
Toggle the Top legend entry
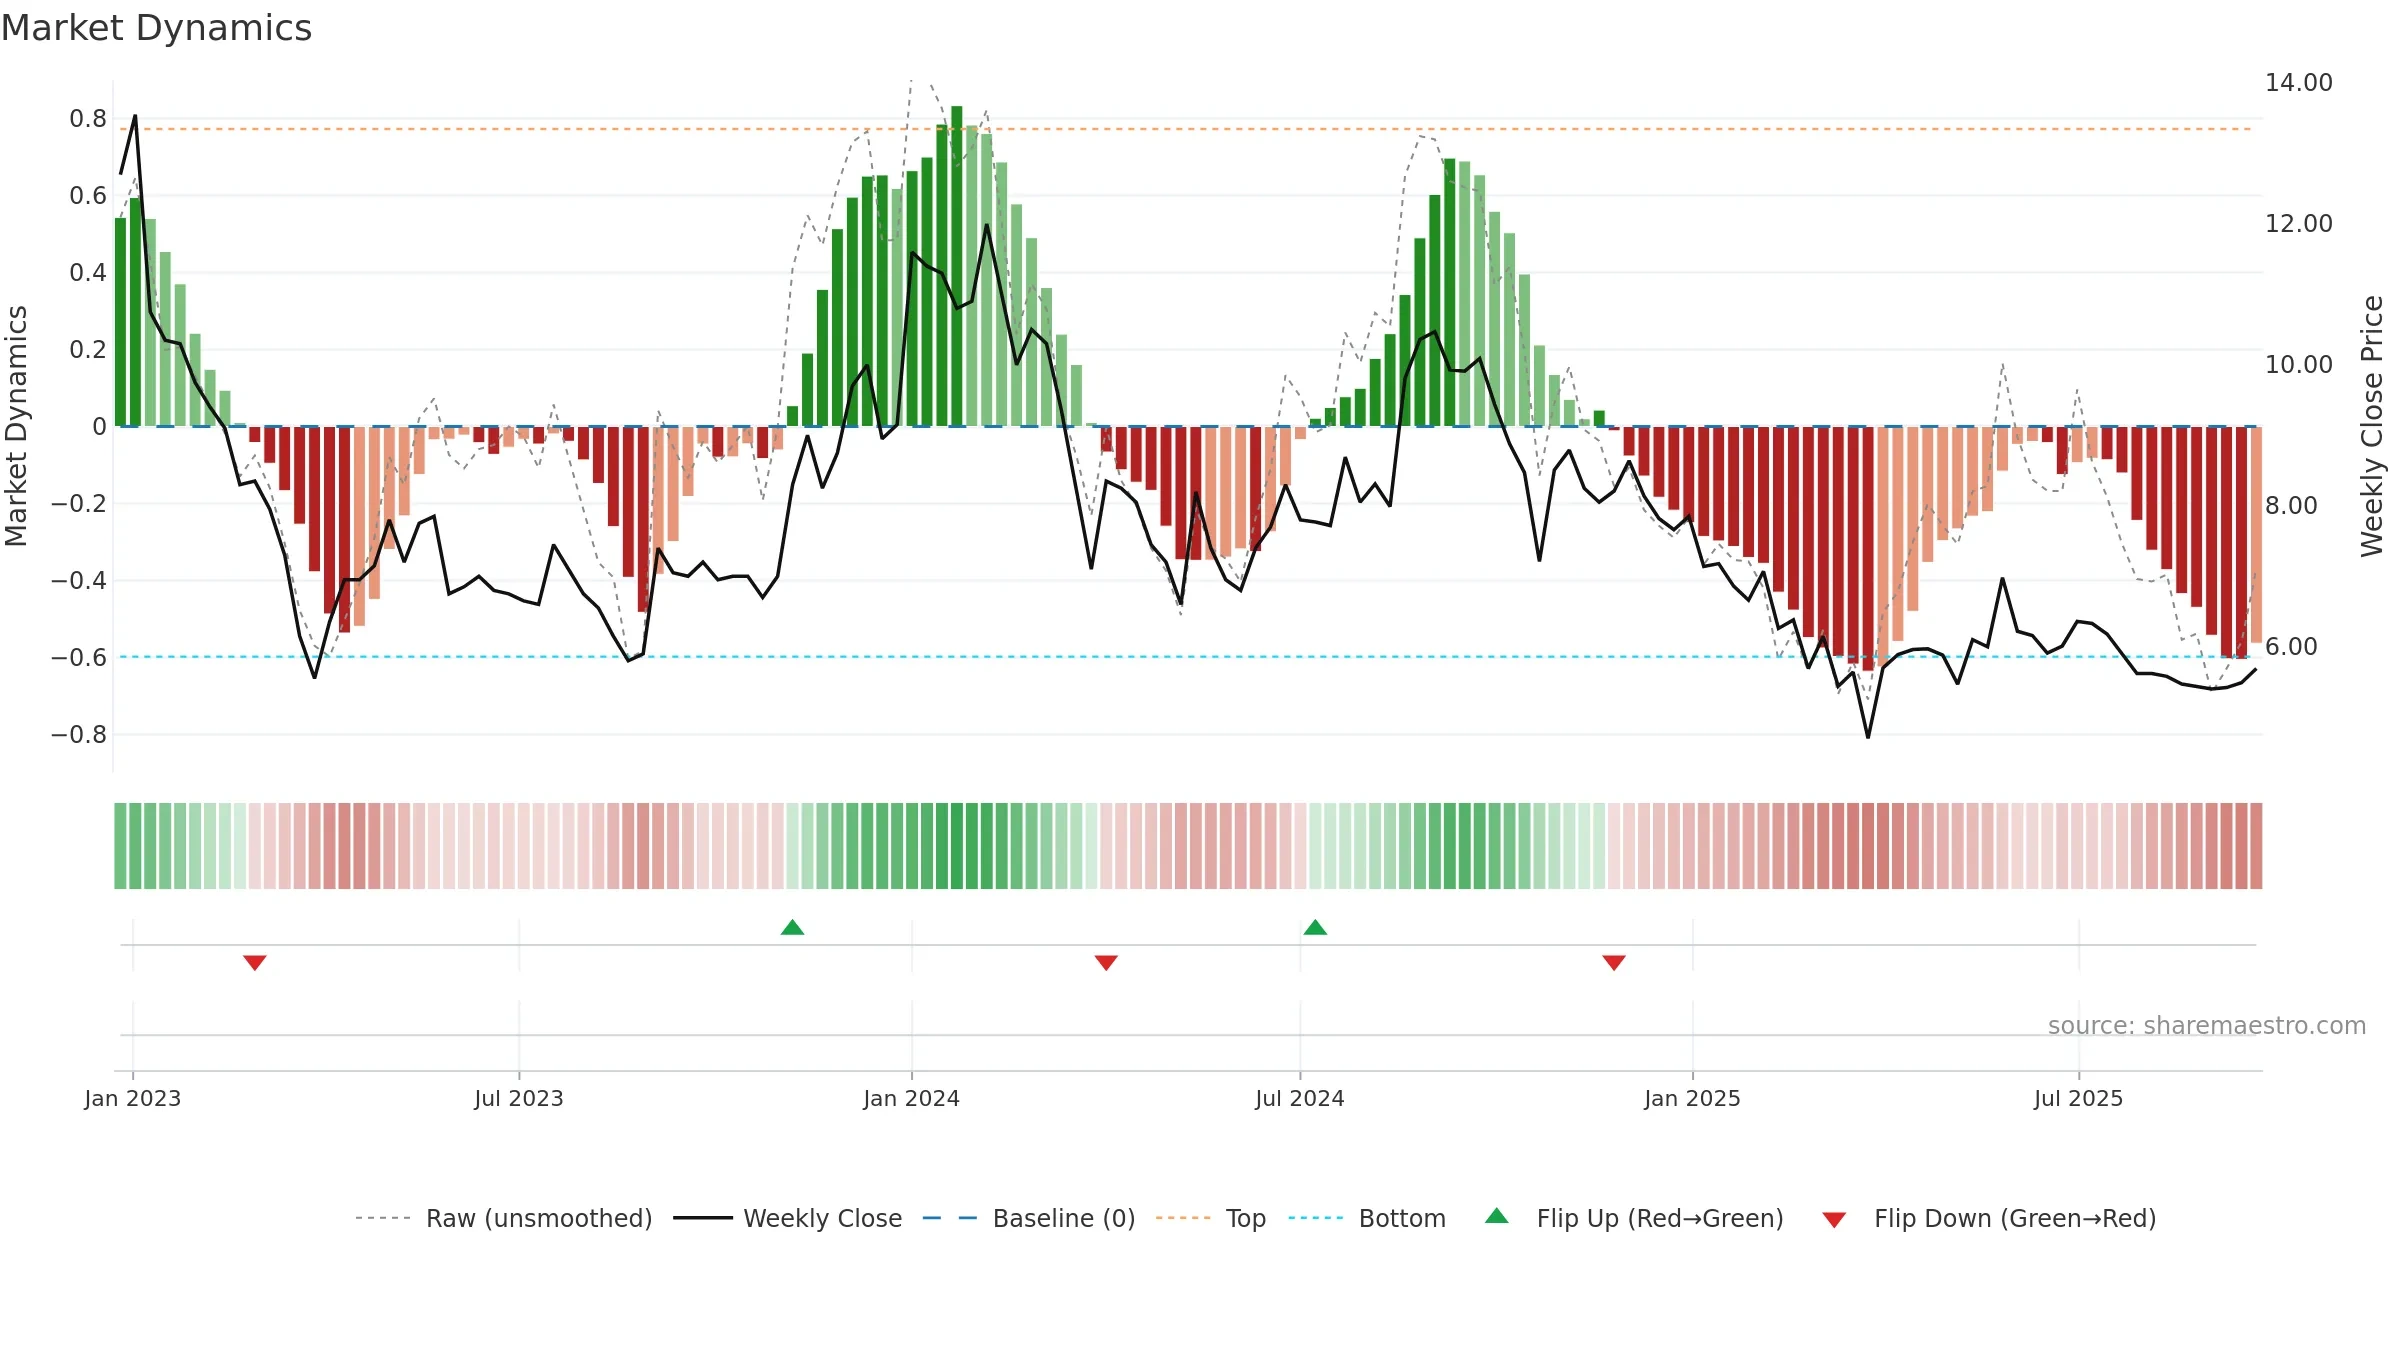point(1211,1218)
